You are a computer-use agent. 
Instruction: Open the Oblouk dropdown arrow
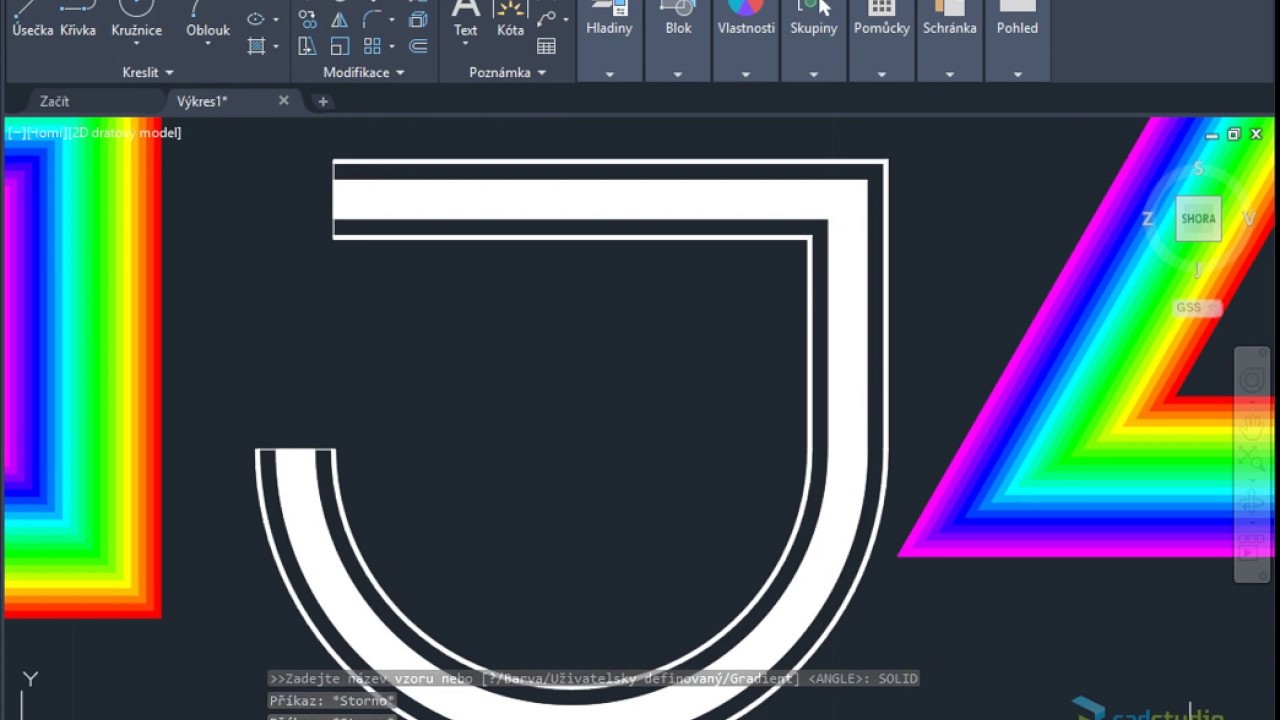[208, 44]
